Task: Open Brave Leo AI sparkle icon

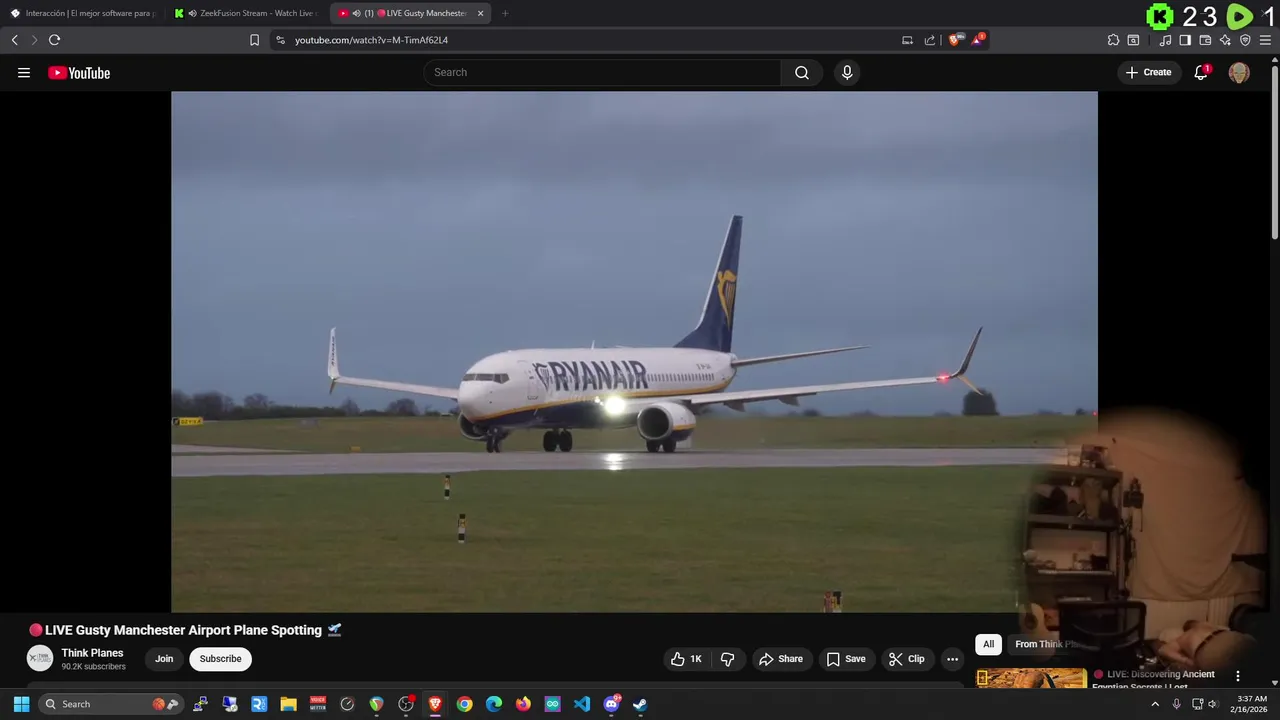Action: 1225,40
